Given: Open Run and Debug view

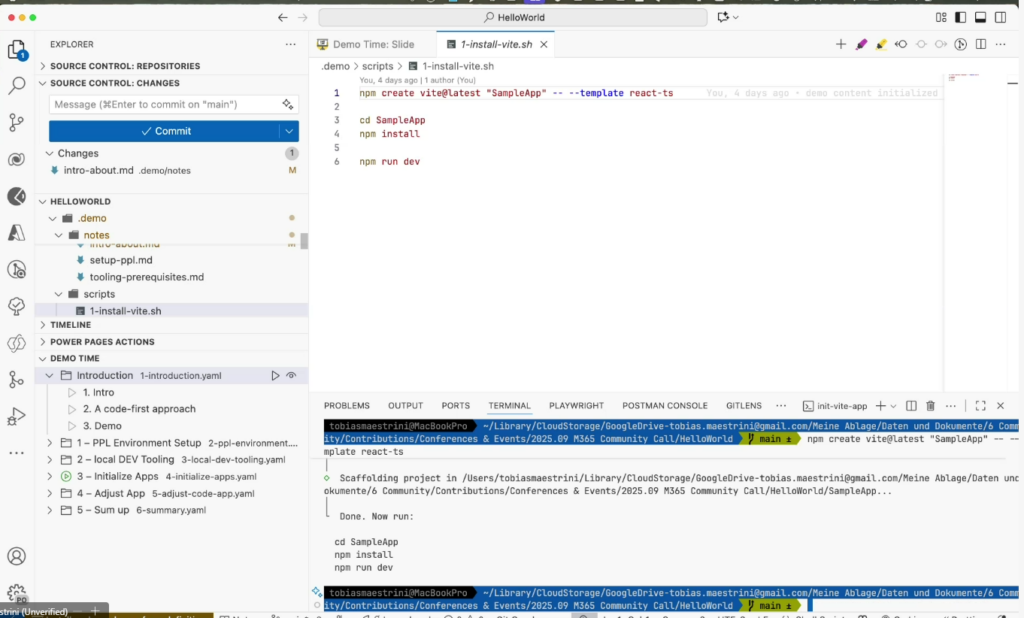Looking at the screenshot, I should (16, 416).
